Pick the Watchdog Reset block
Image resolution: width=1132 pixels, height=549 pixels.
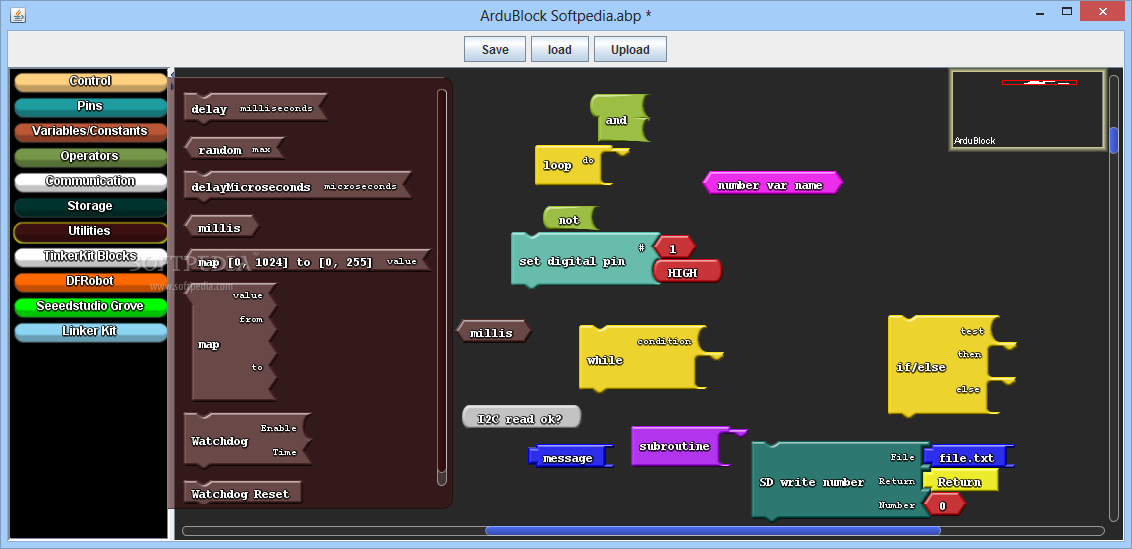[242, 494]
